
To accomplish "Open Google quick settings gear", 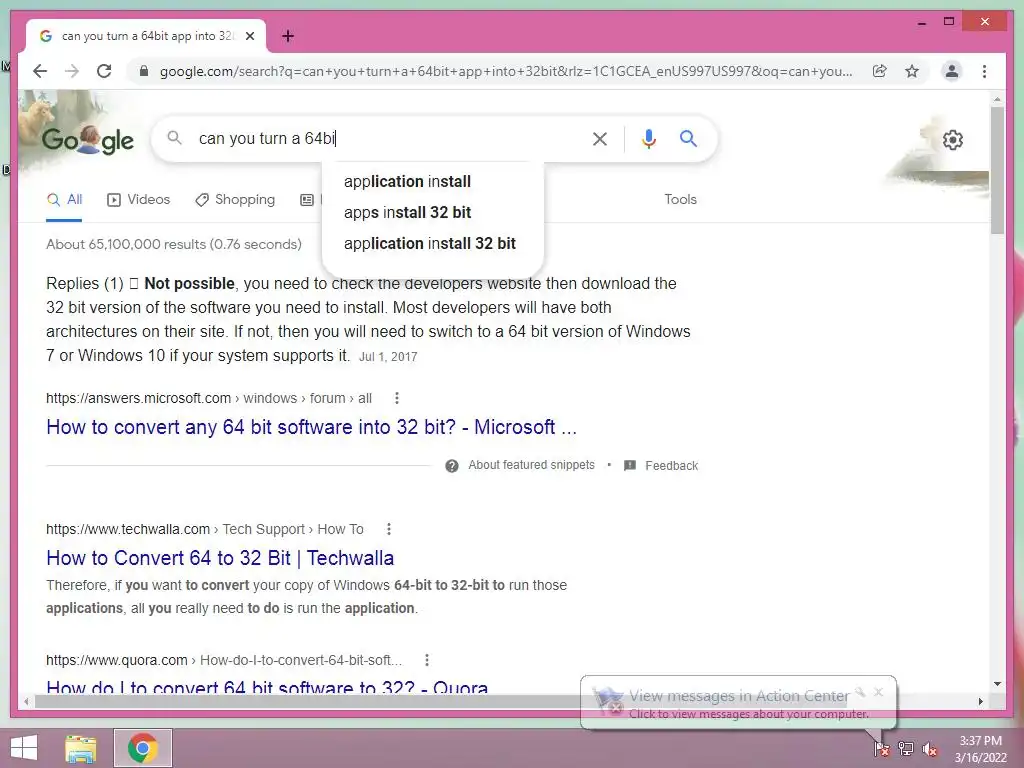I will (953, 140).
